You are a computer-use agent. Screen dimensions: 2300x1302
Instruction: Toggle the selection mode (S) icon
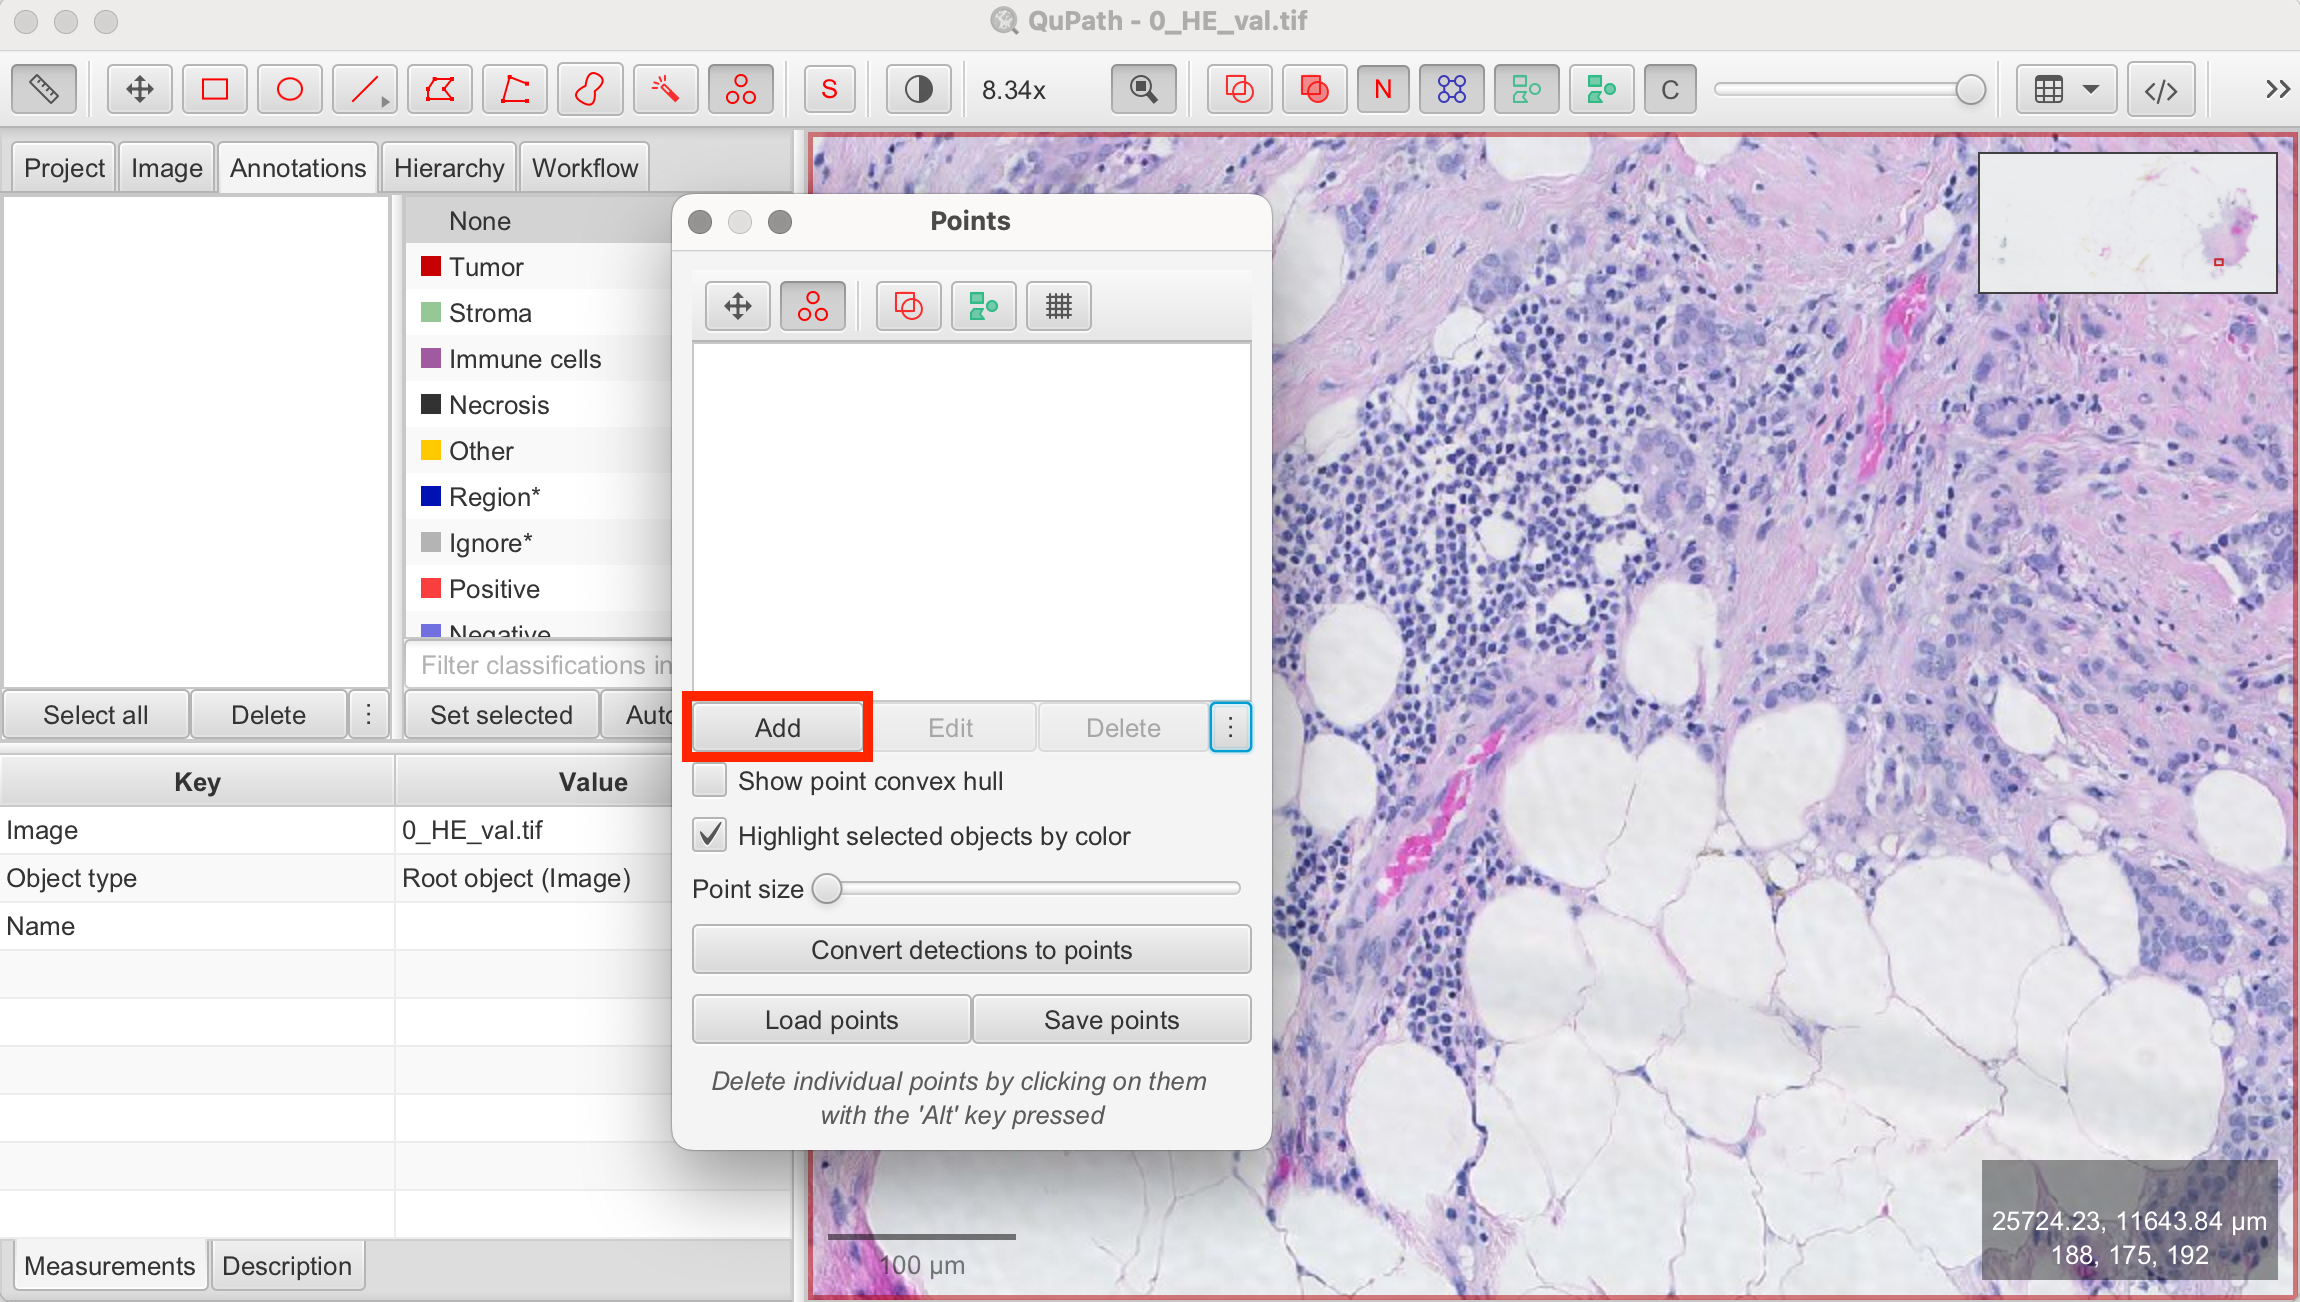[829, 88]
